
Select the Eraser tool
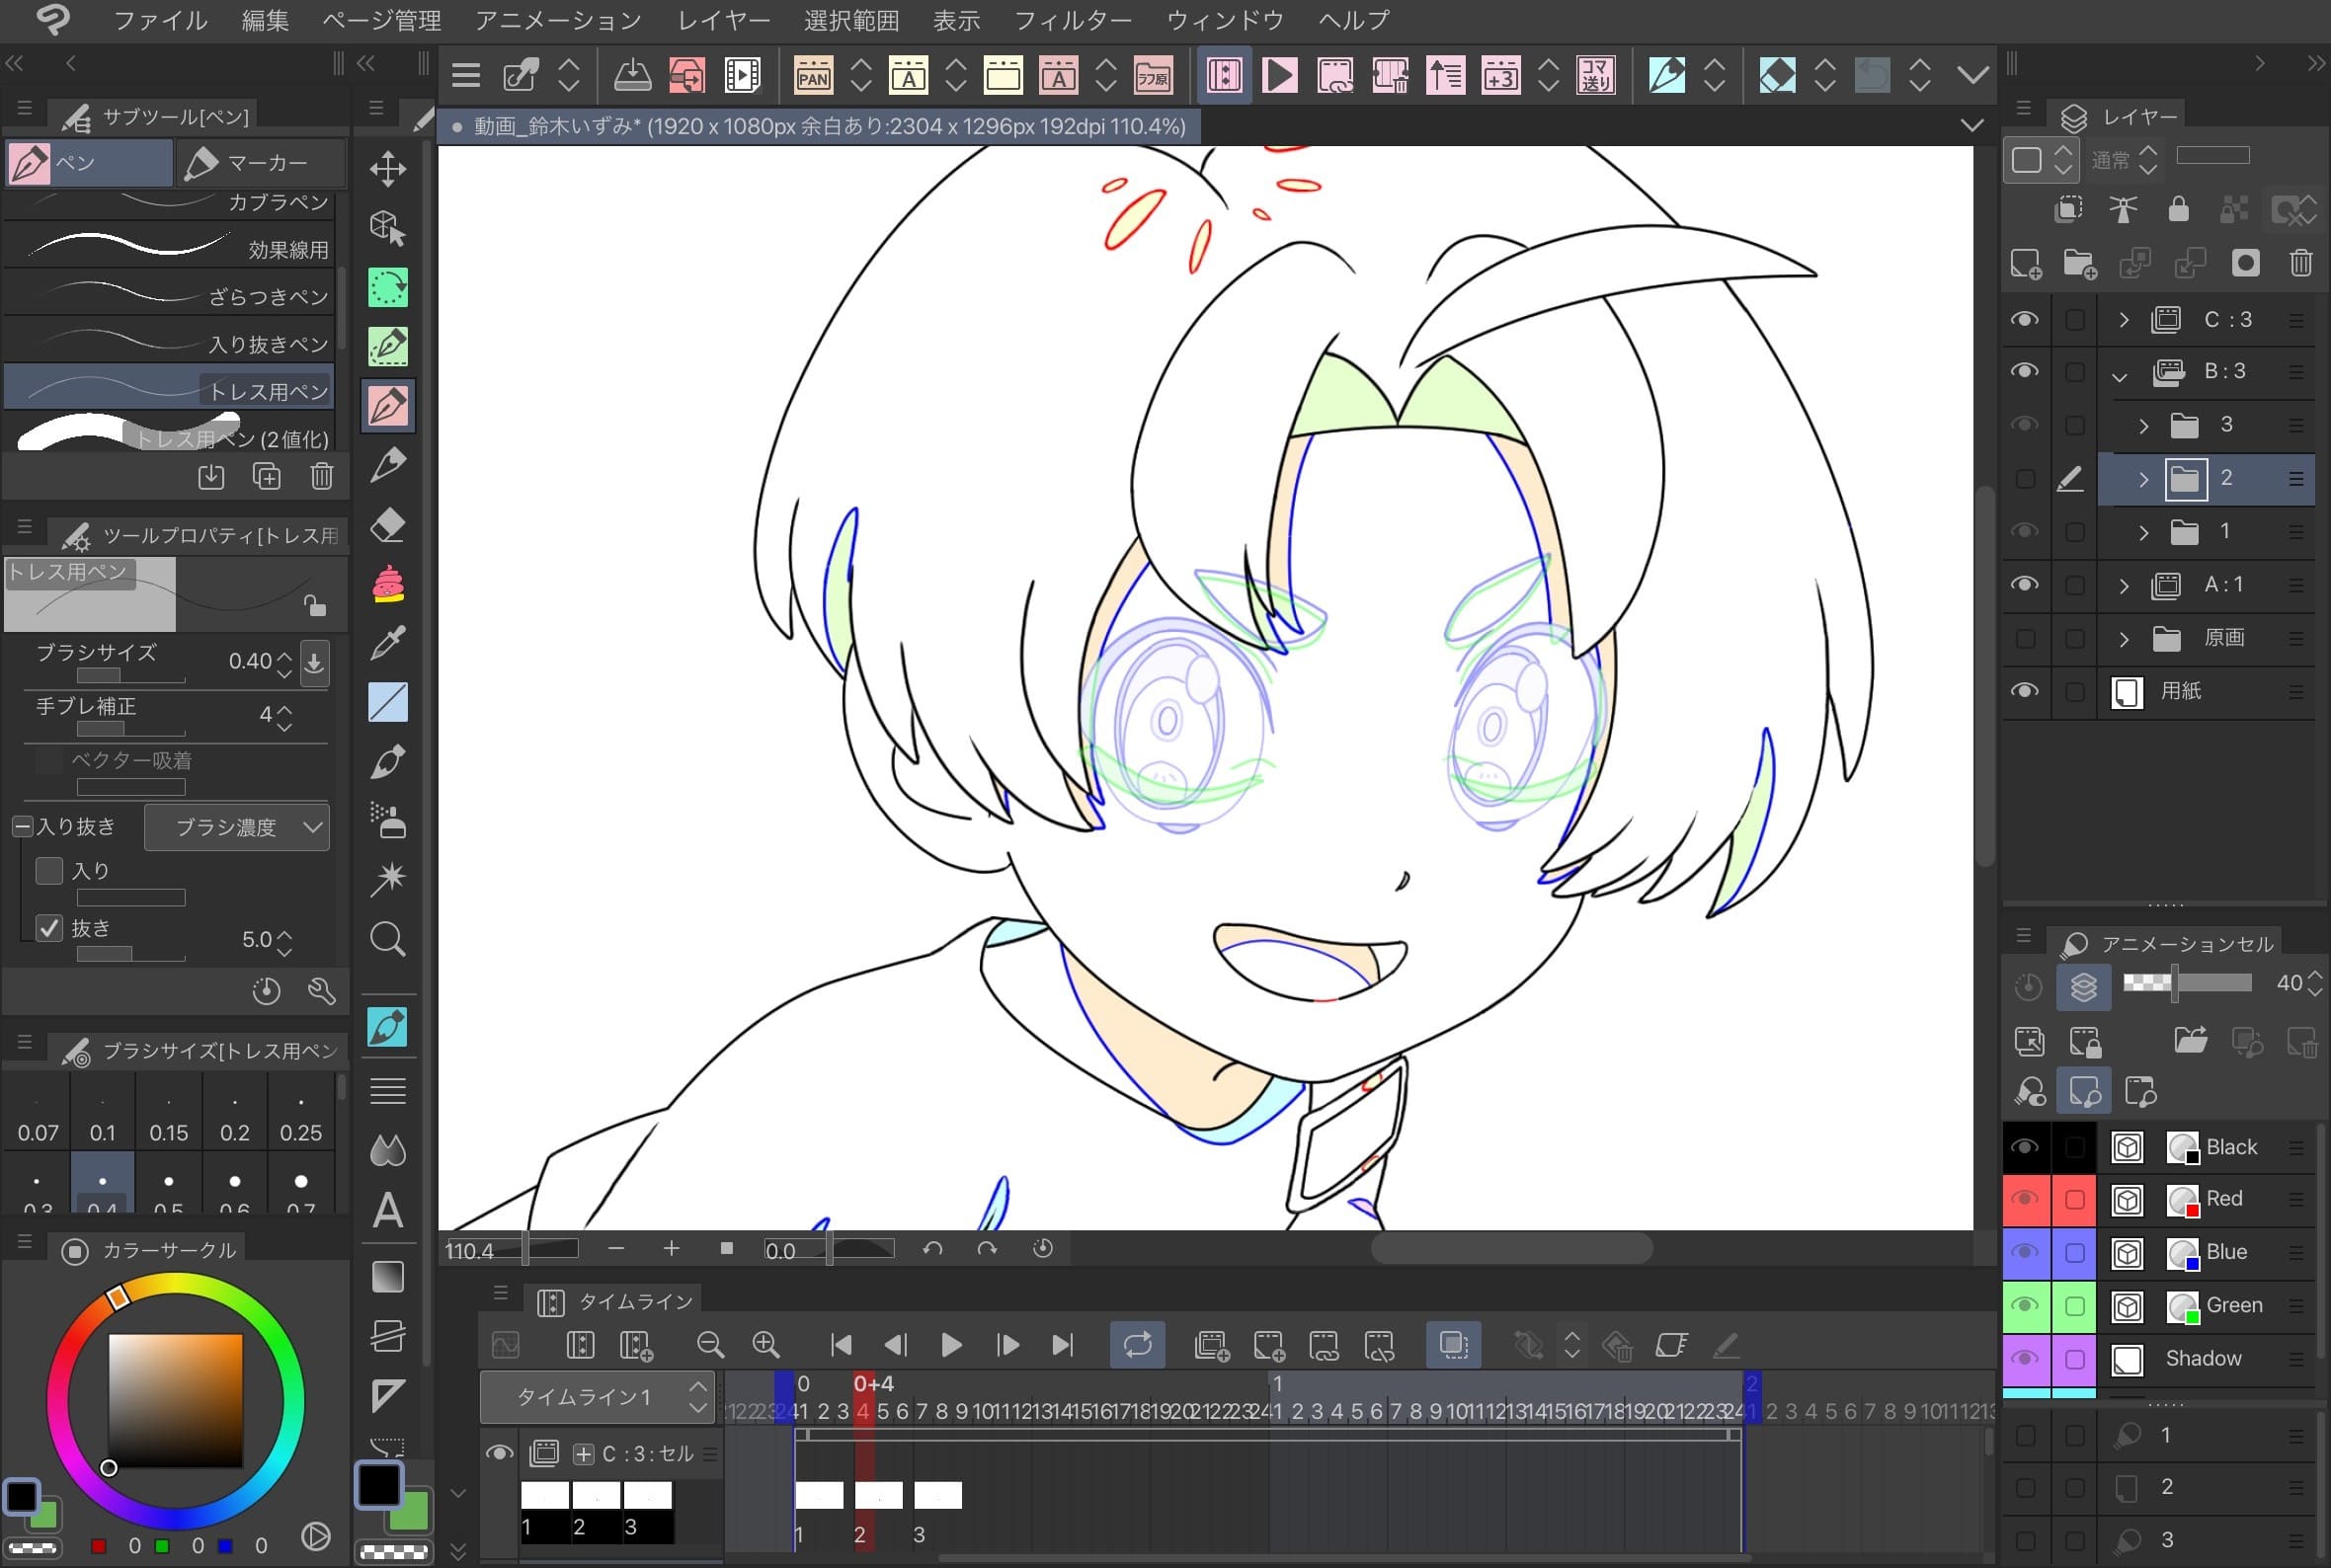pyautogui.click(x=388, y=525)
